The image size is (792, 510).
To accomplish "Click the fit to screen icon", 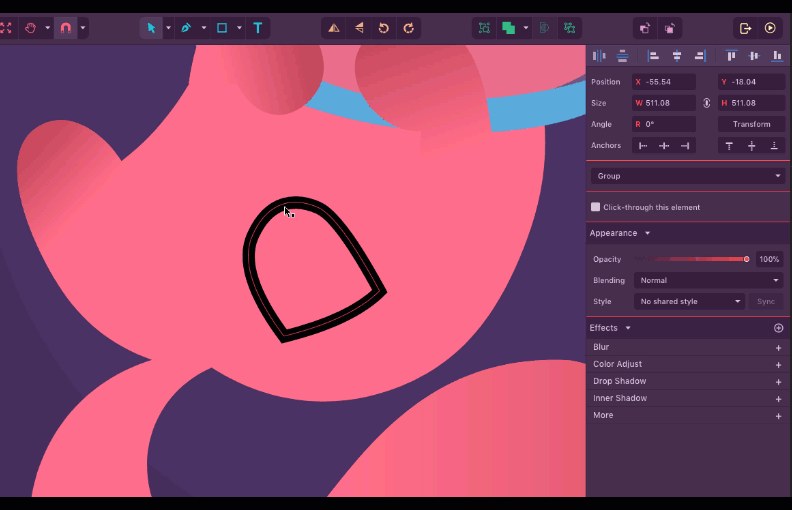I will tap(6, 28).
